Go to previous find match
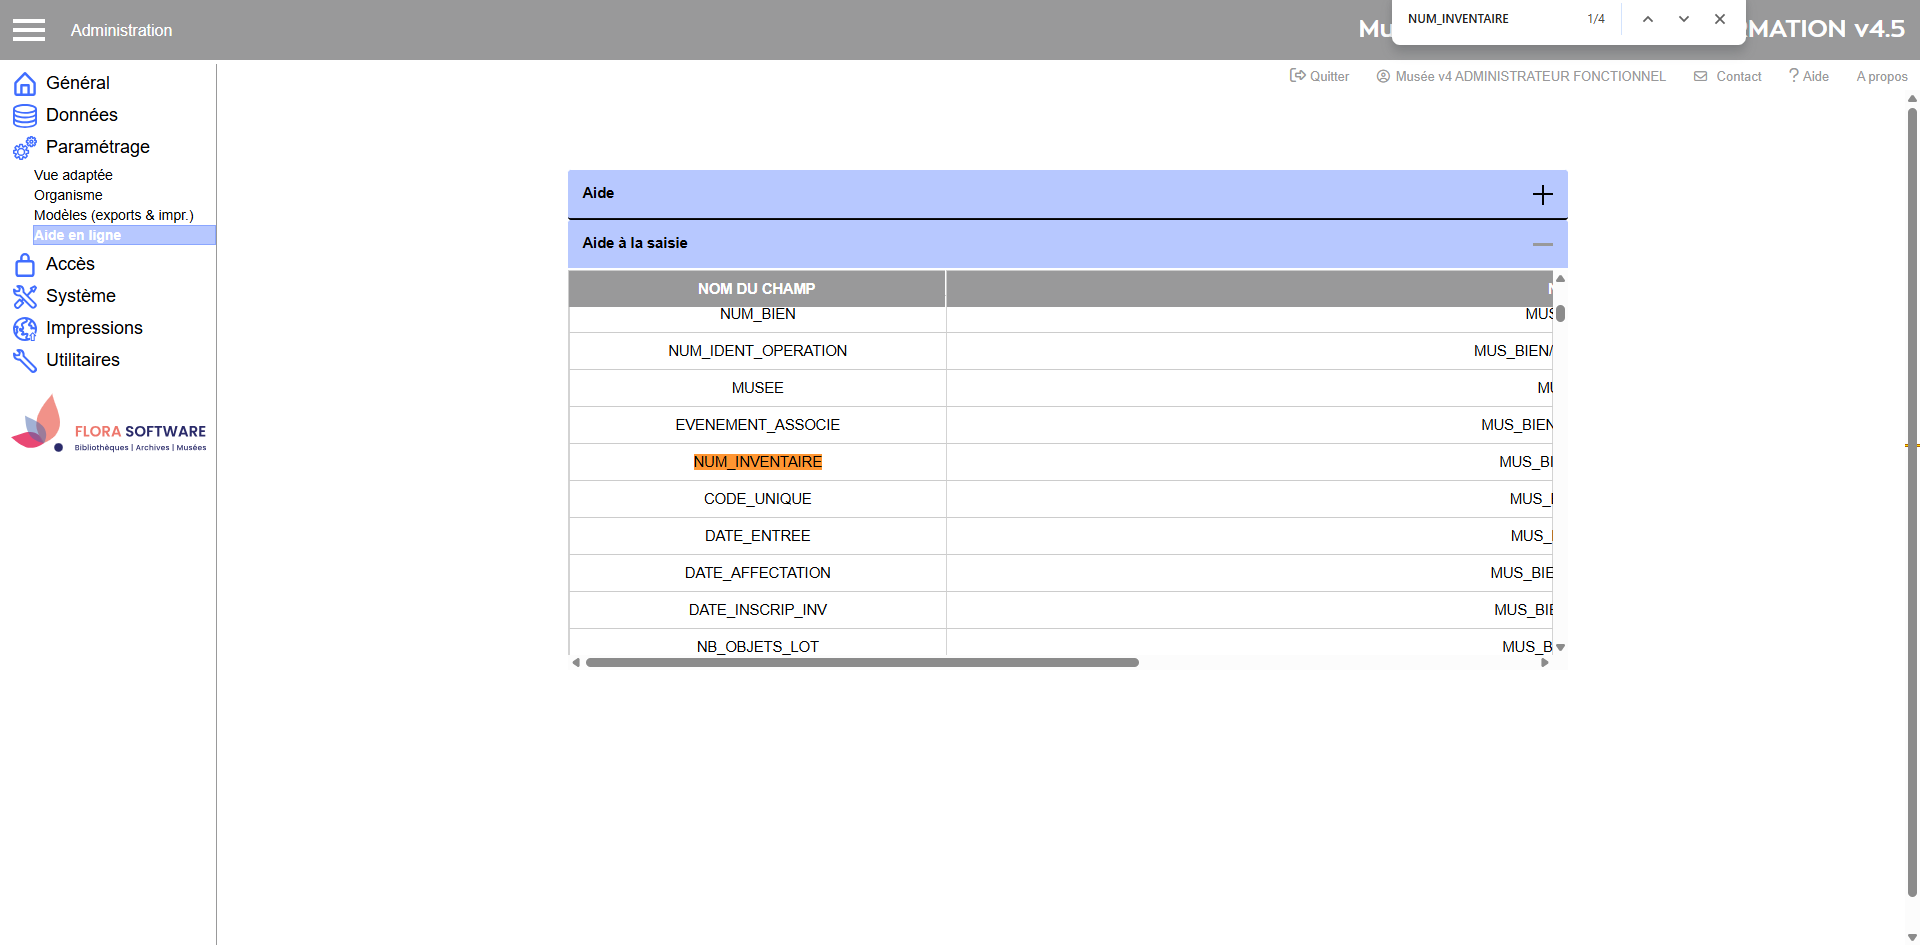The height and width of the screenshot is (945, 1920). [x=1648, y=19]
